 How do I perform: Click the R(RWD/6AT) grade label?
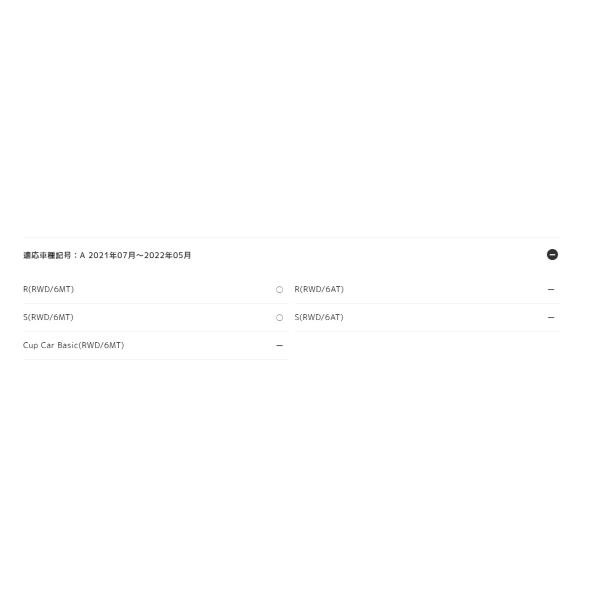[x=319, y=289]
